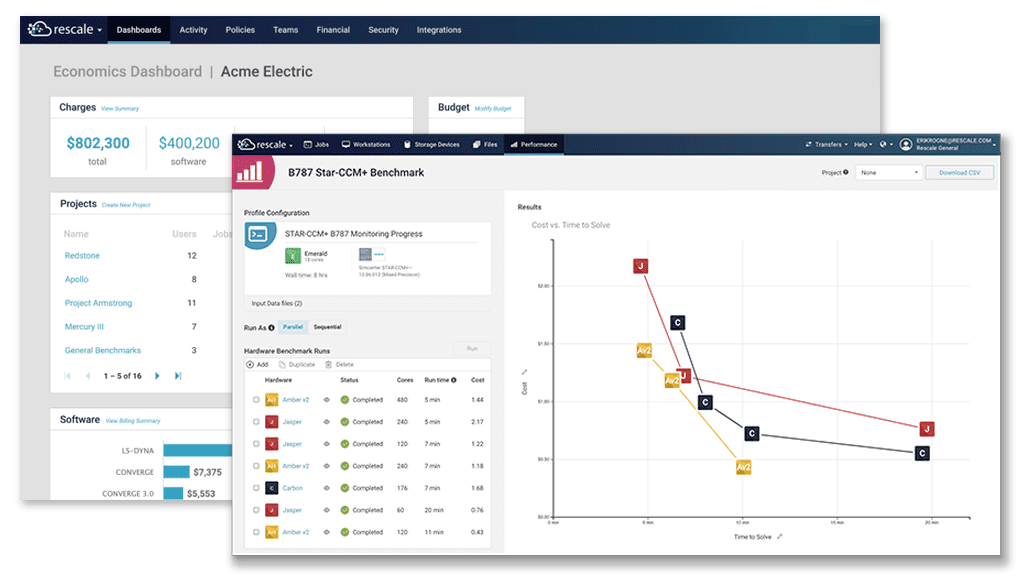The width and height of the screenshot is (1024, 576).
Task: Click the Delete trash icon
Action: tap(327, 365)
